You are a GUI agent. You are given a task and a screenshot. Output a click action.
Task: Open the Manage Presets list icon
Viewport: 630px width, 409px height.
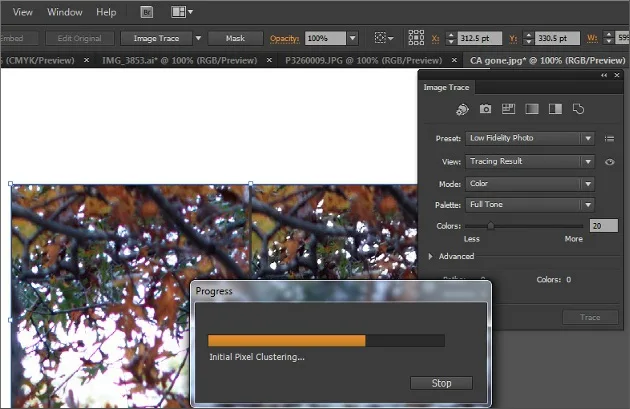[610, 139]
